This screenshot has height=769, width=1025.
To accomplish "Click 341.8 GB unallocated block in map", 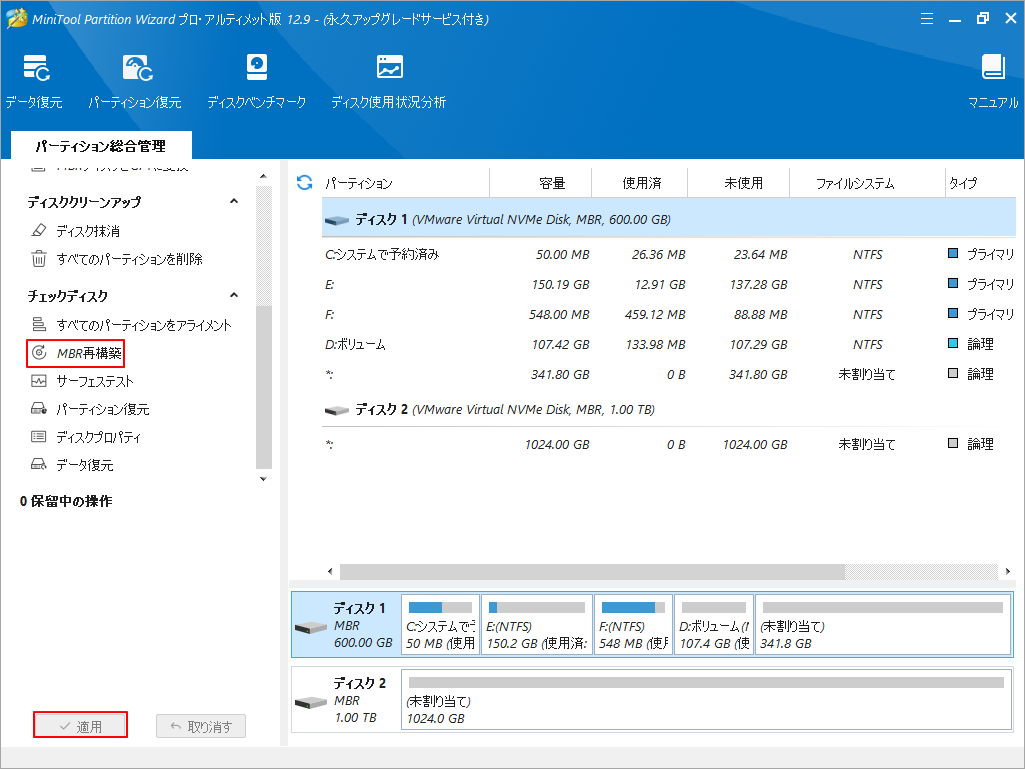I will (x=883, y=624).
